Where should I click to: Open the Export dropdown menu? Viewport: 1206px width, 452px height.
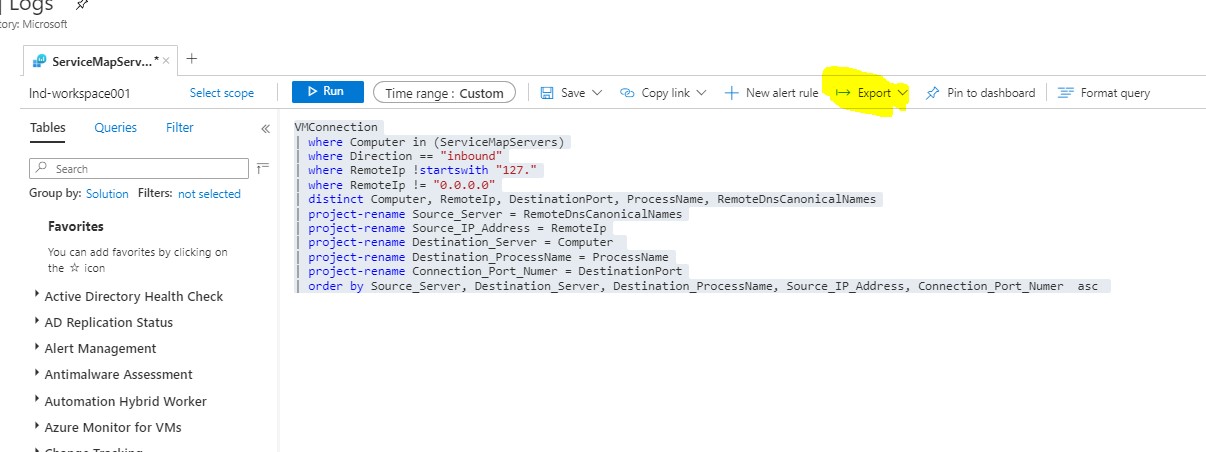pyautogui.click(x=872, y=93)
